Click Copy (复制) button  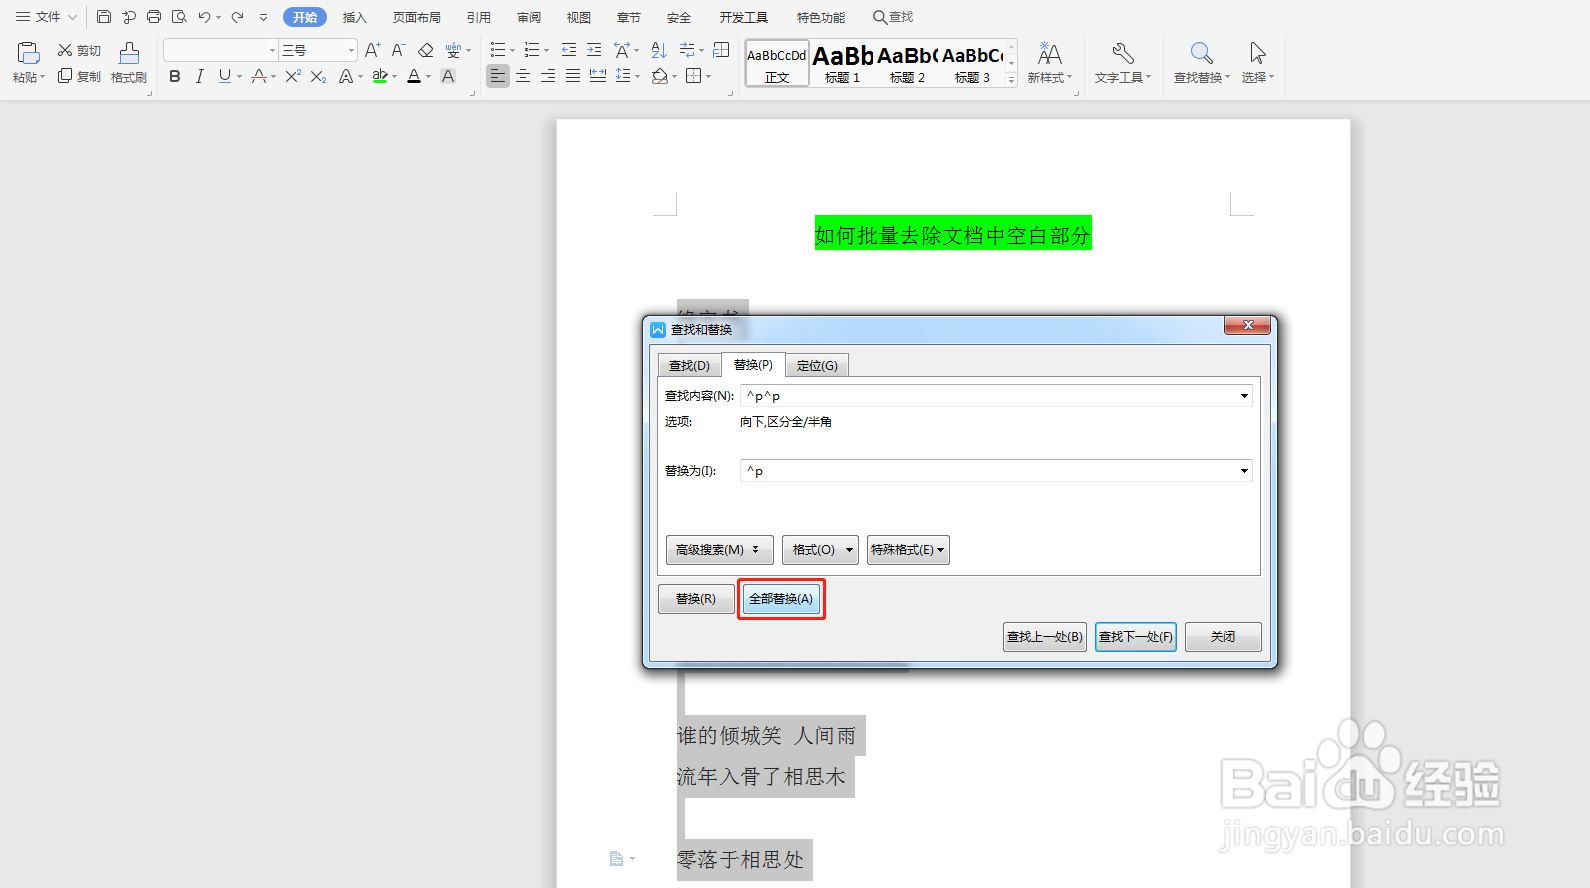pos(79,76)
